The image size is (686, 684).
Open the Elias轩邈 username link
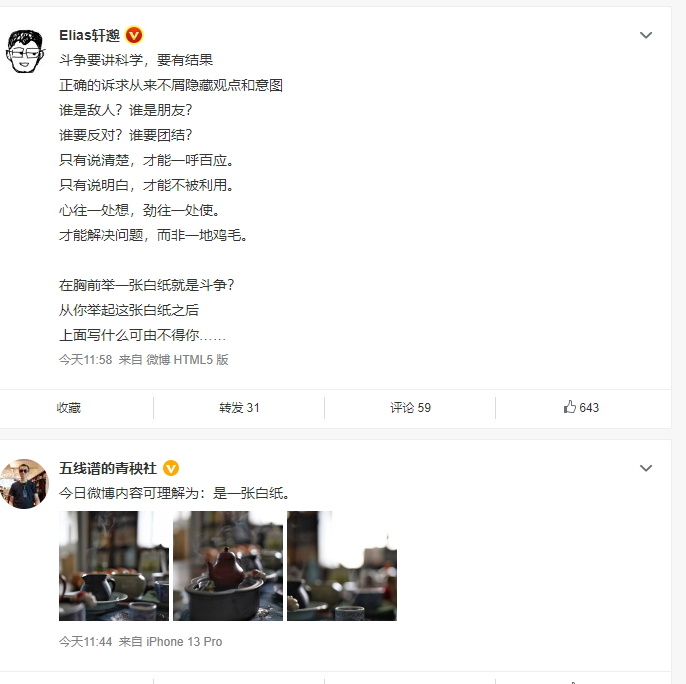click(89, 35)
